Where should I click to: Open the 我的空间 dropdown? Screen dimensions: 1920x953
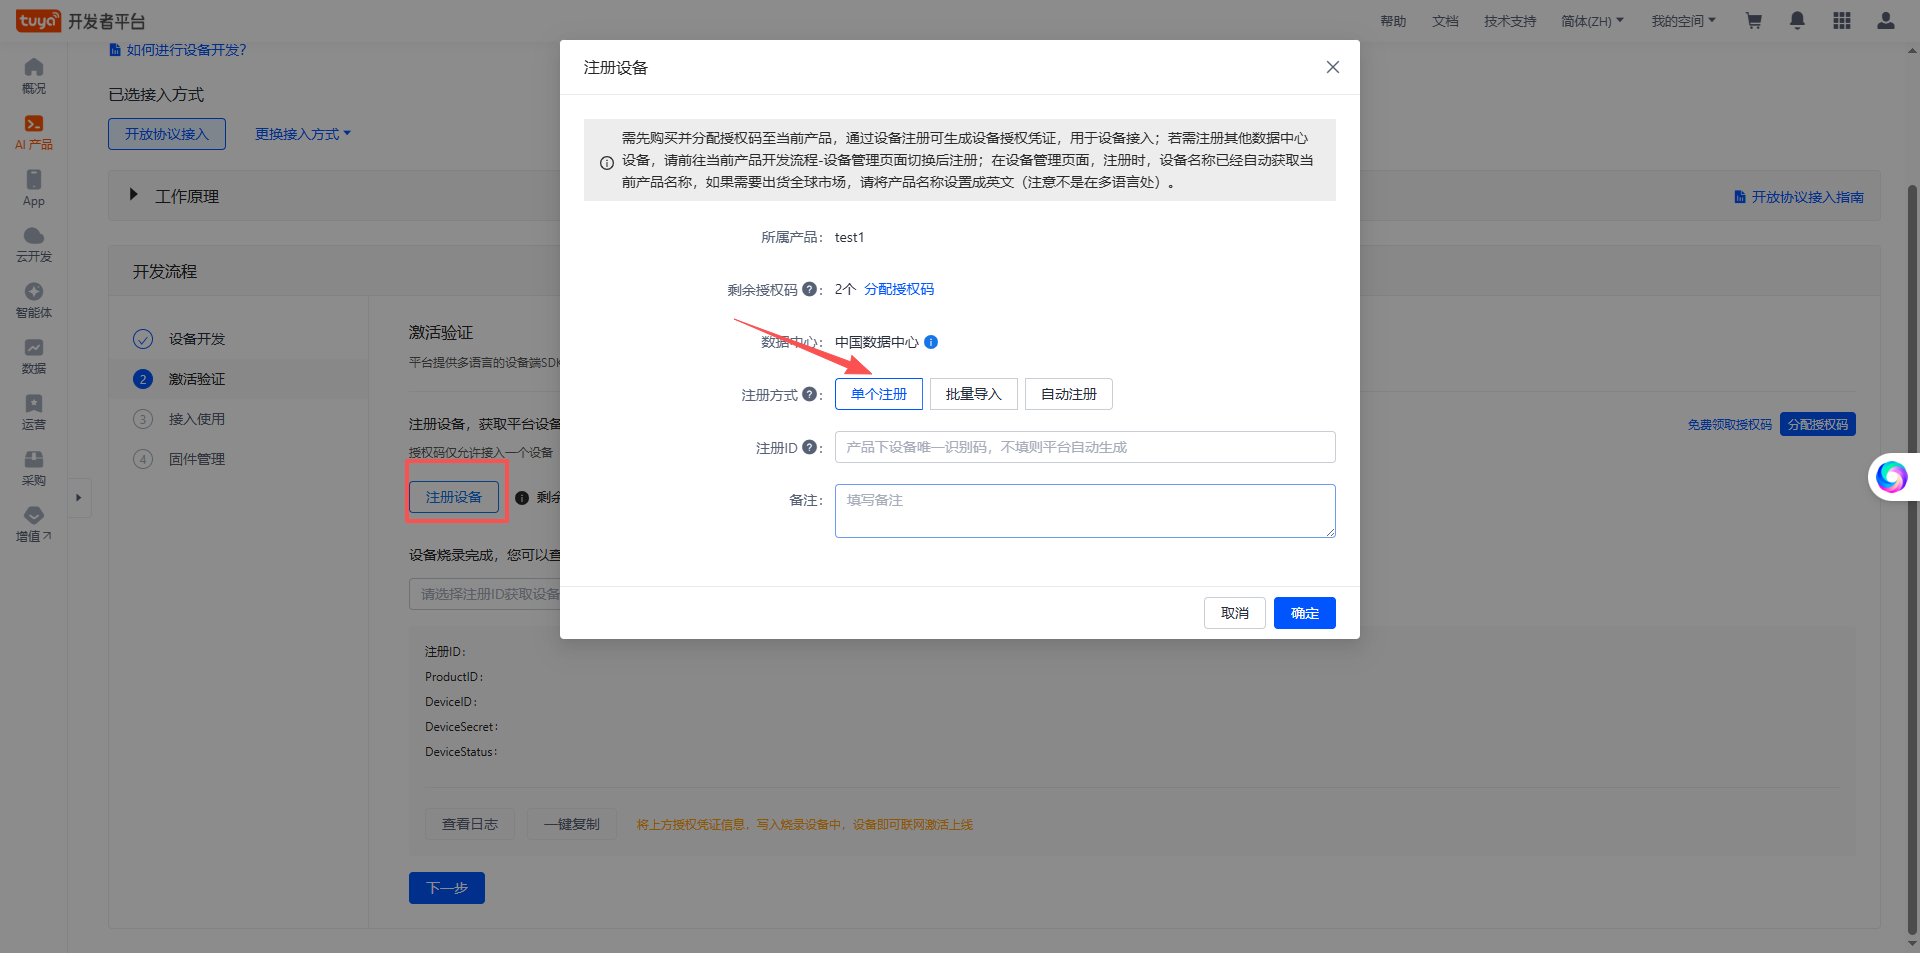pos(1683,21)
